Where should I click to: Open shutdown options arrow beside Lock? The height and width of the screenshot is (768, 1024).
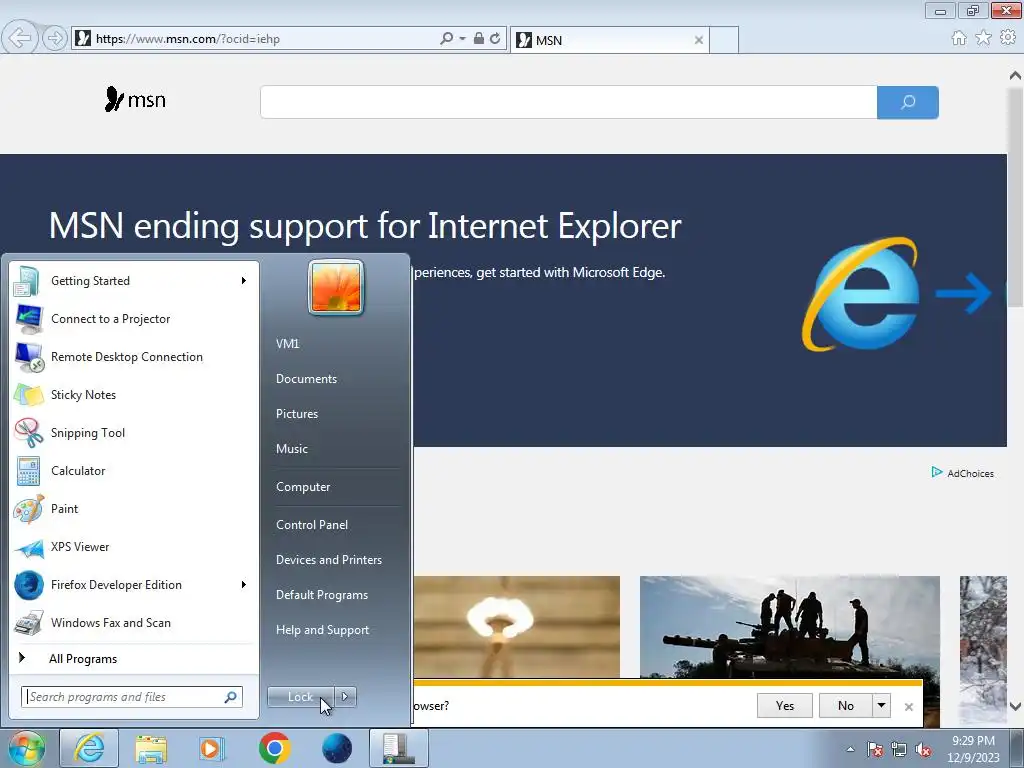coord(345,697)
